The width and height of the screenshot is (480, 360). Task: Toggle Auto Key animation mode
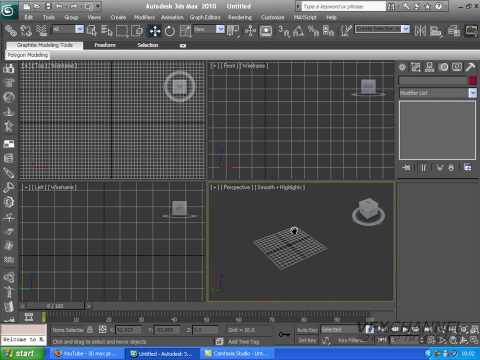tap(307, 330)
